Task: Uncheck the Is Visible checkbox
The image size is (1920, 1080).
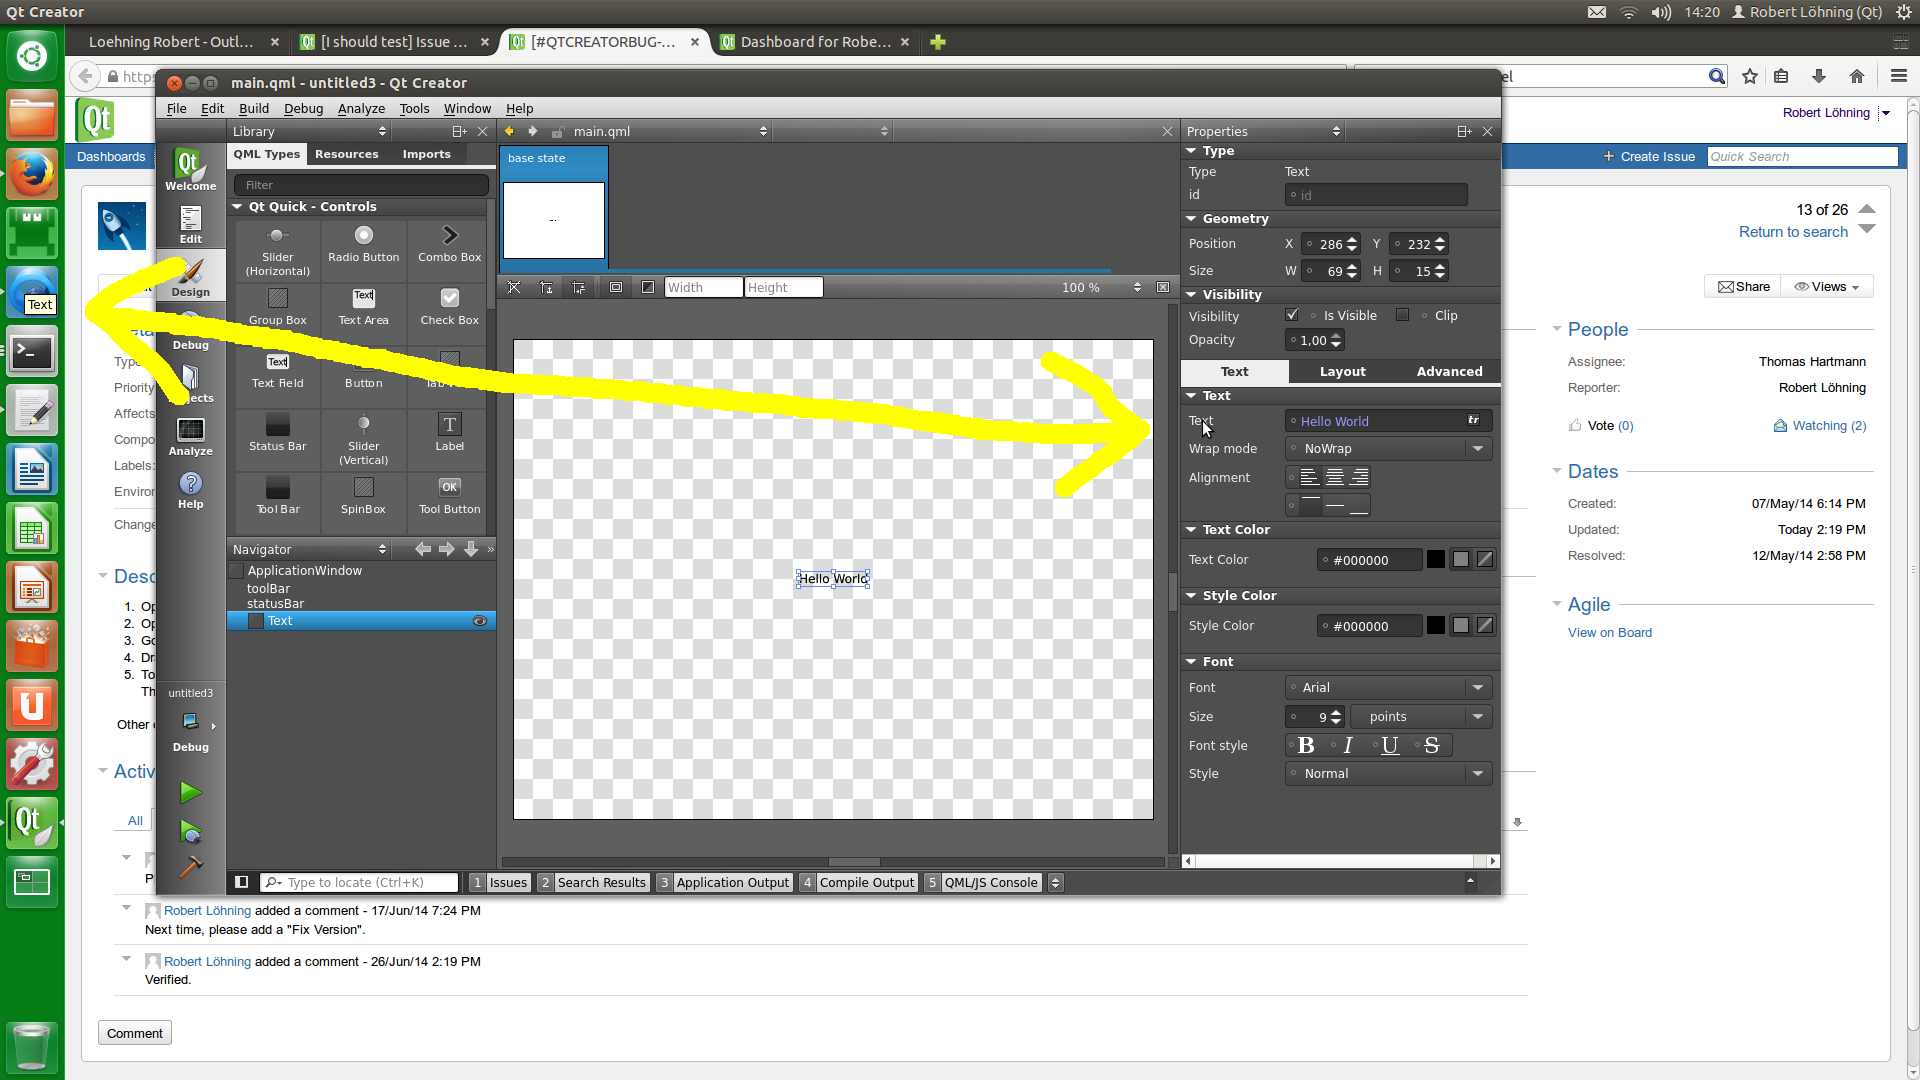Action: coord(1292,315)
